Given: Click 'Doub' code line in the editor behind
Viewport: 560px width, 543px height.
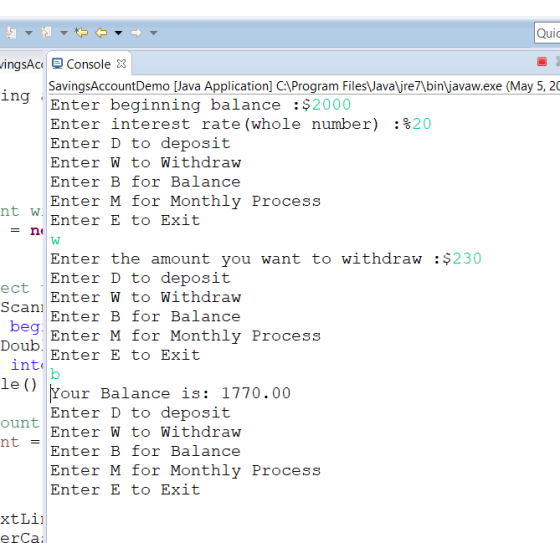Looking at the screenshot, I should click(21, 346).
